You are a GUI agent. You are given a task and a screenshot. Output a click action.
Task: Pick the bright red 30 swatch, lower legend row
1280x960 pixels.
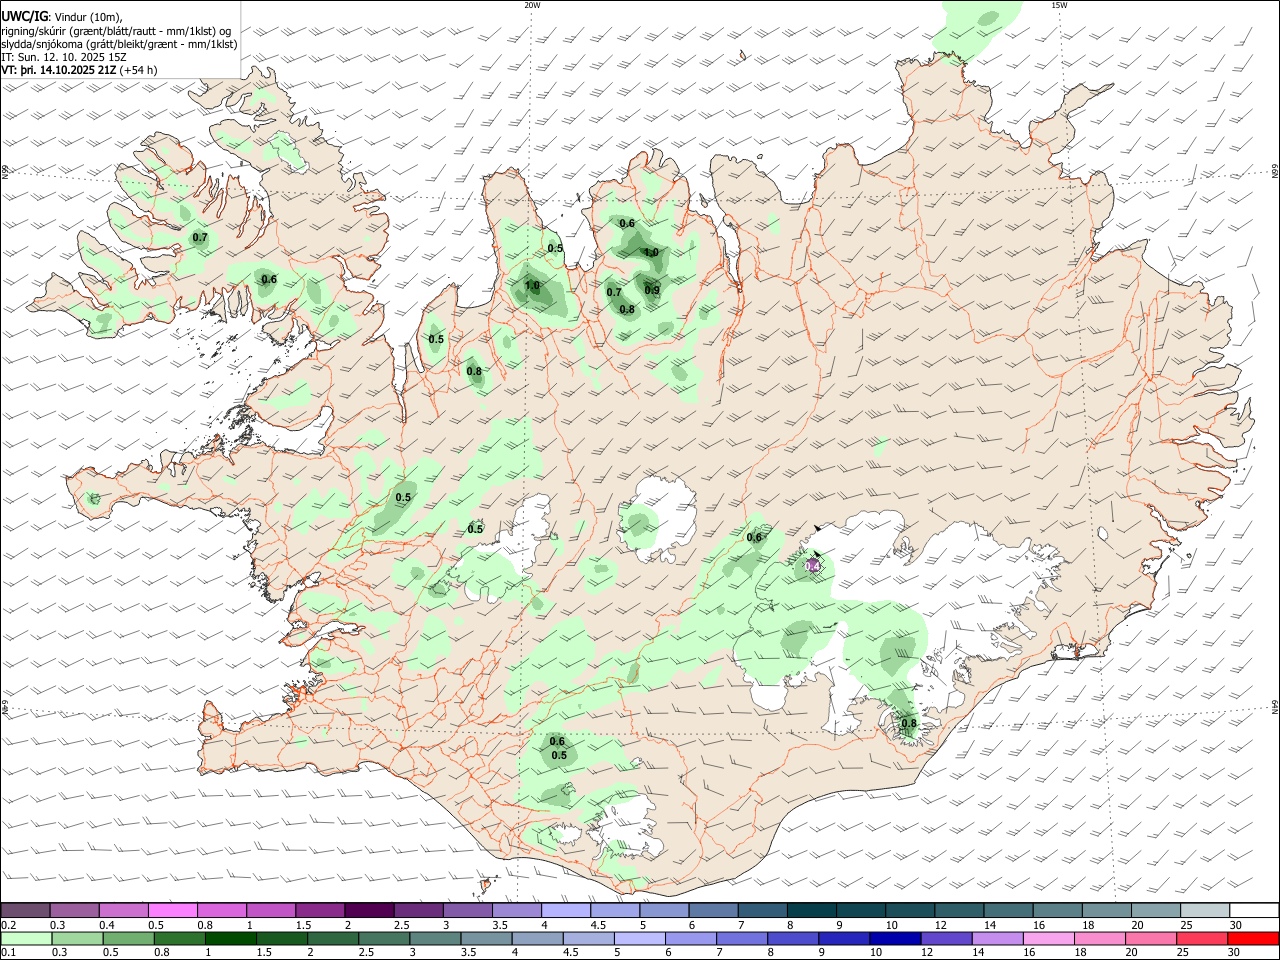tap(1252, 938)
